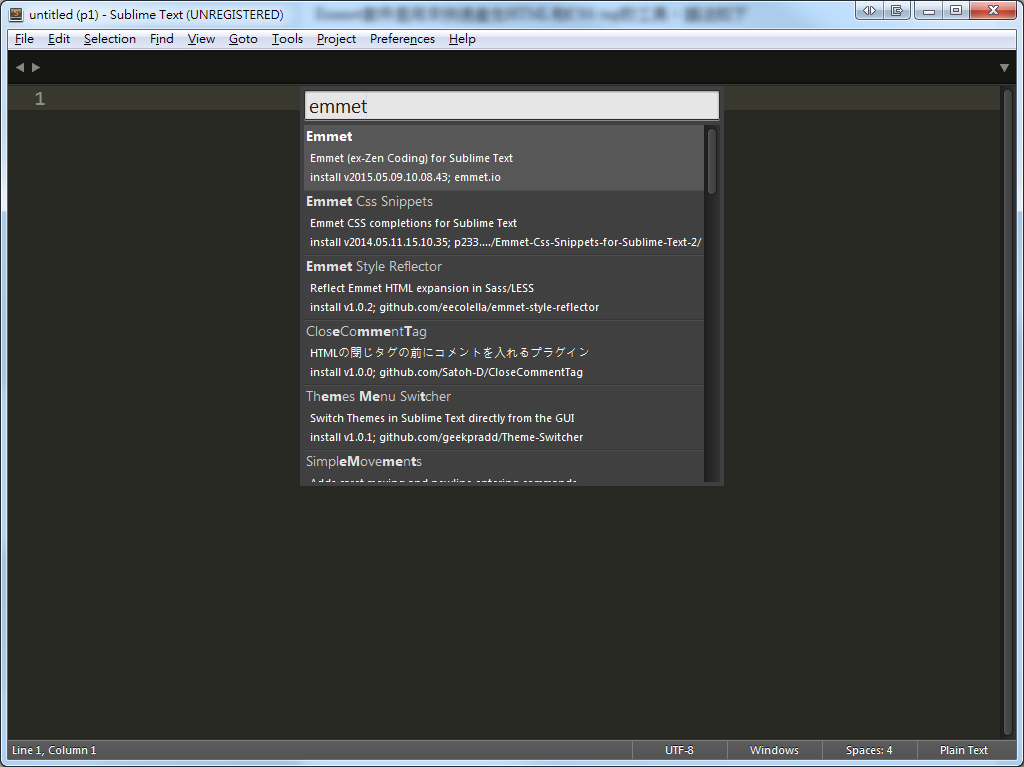Screen dimensions: 1024x767
Task: Open the Goto menu
Action: [243, 39]
